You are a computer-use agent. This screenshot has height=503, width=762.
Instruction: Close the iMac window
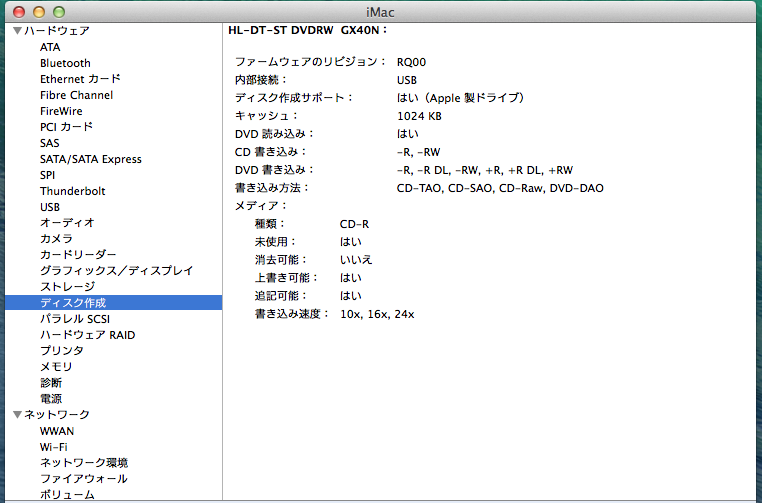click(19, 12)
